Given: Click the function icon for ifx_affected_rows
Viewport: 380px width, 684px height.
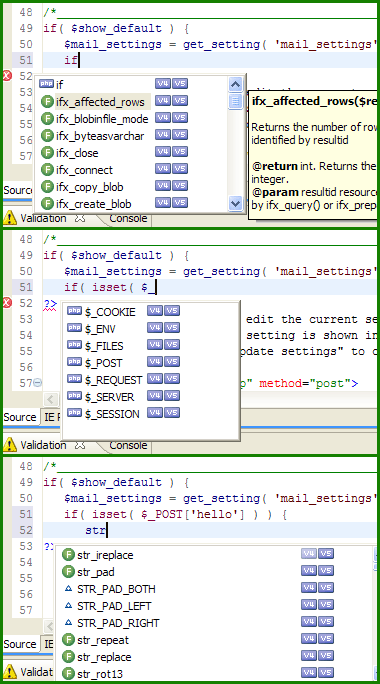Looking at the screenshot, I should coord(47,102).
